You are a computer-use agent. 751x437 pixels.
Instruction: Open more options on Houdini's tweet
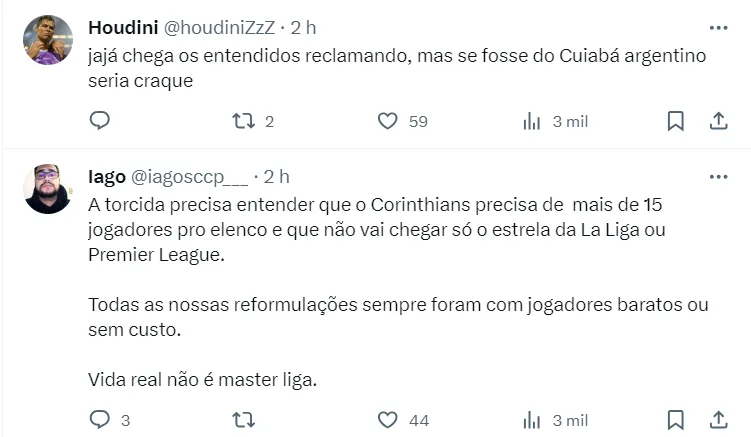(x=718, y=27)
